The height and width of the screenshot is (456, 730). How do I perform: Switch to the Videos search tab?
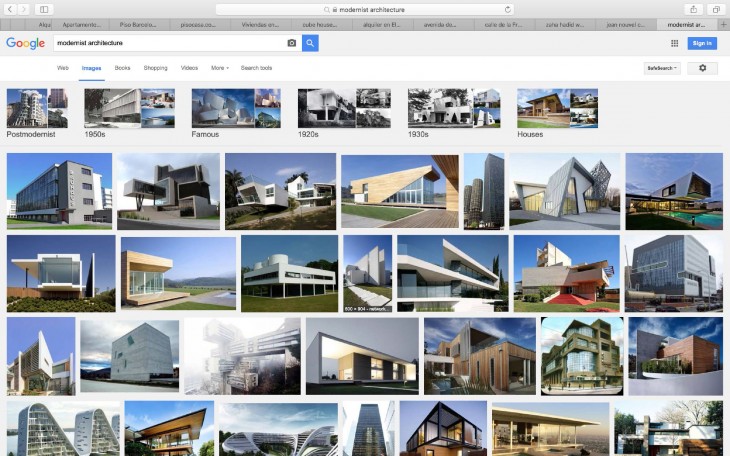(x=189, y=68)
